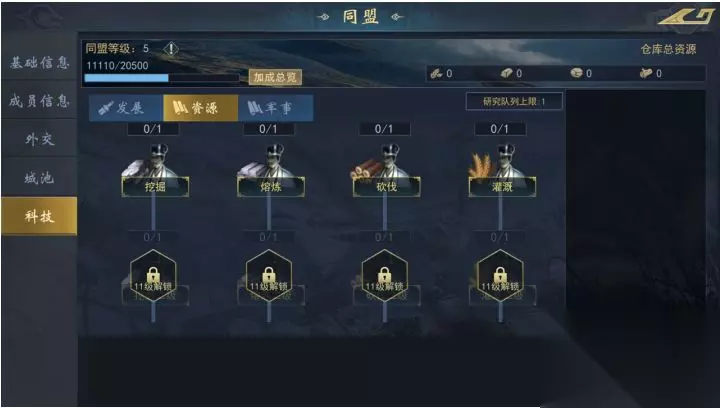Select the 砍伐 logging technology icon
This screenshot has width=720, height=408.
[387, 170]
